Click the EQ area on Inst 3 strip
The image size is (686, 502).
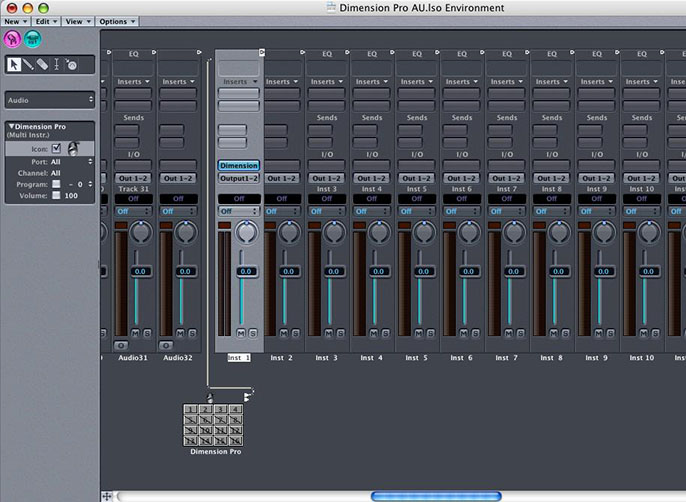[x=327, y=68]
